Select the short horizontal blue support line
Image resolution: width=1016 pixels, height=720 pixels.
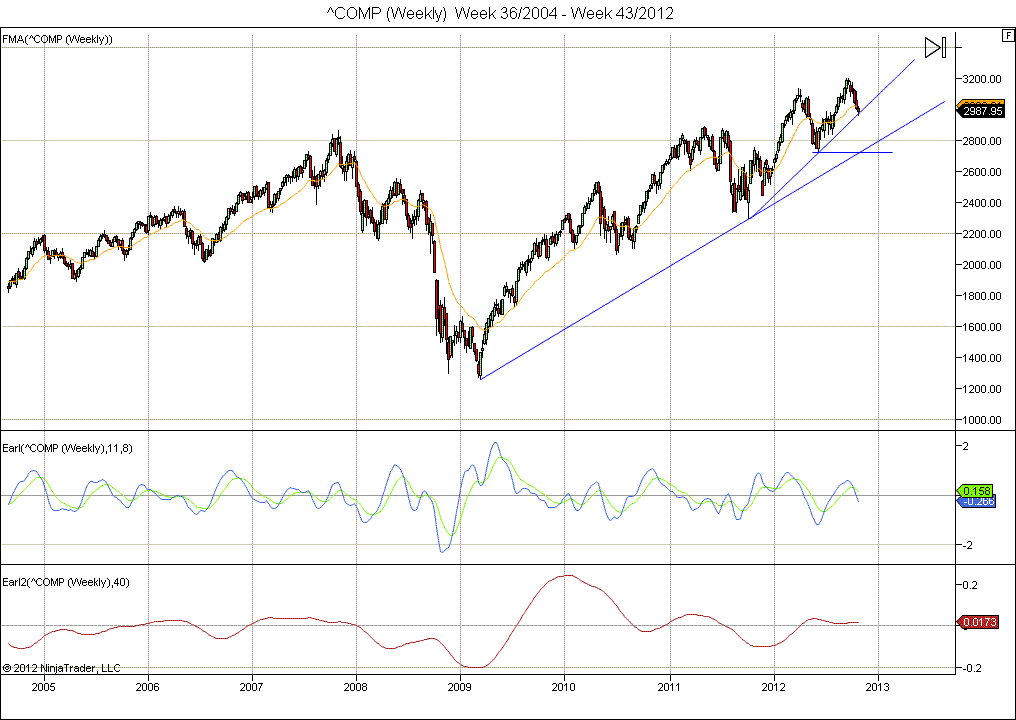click(854, 152)
